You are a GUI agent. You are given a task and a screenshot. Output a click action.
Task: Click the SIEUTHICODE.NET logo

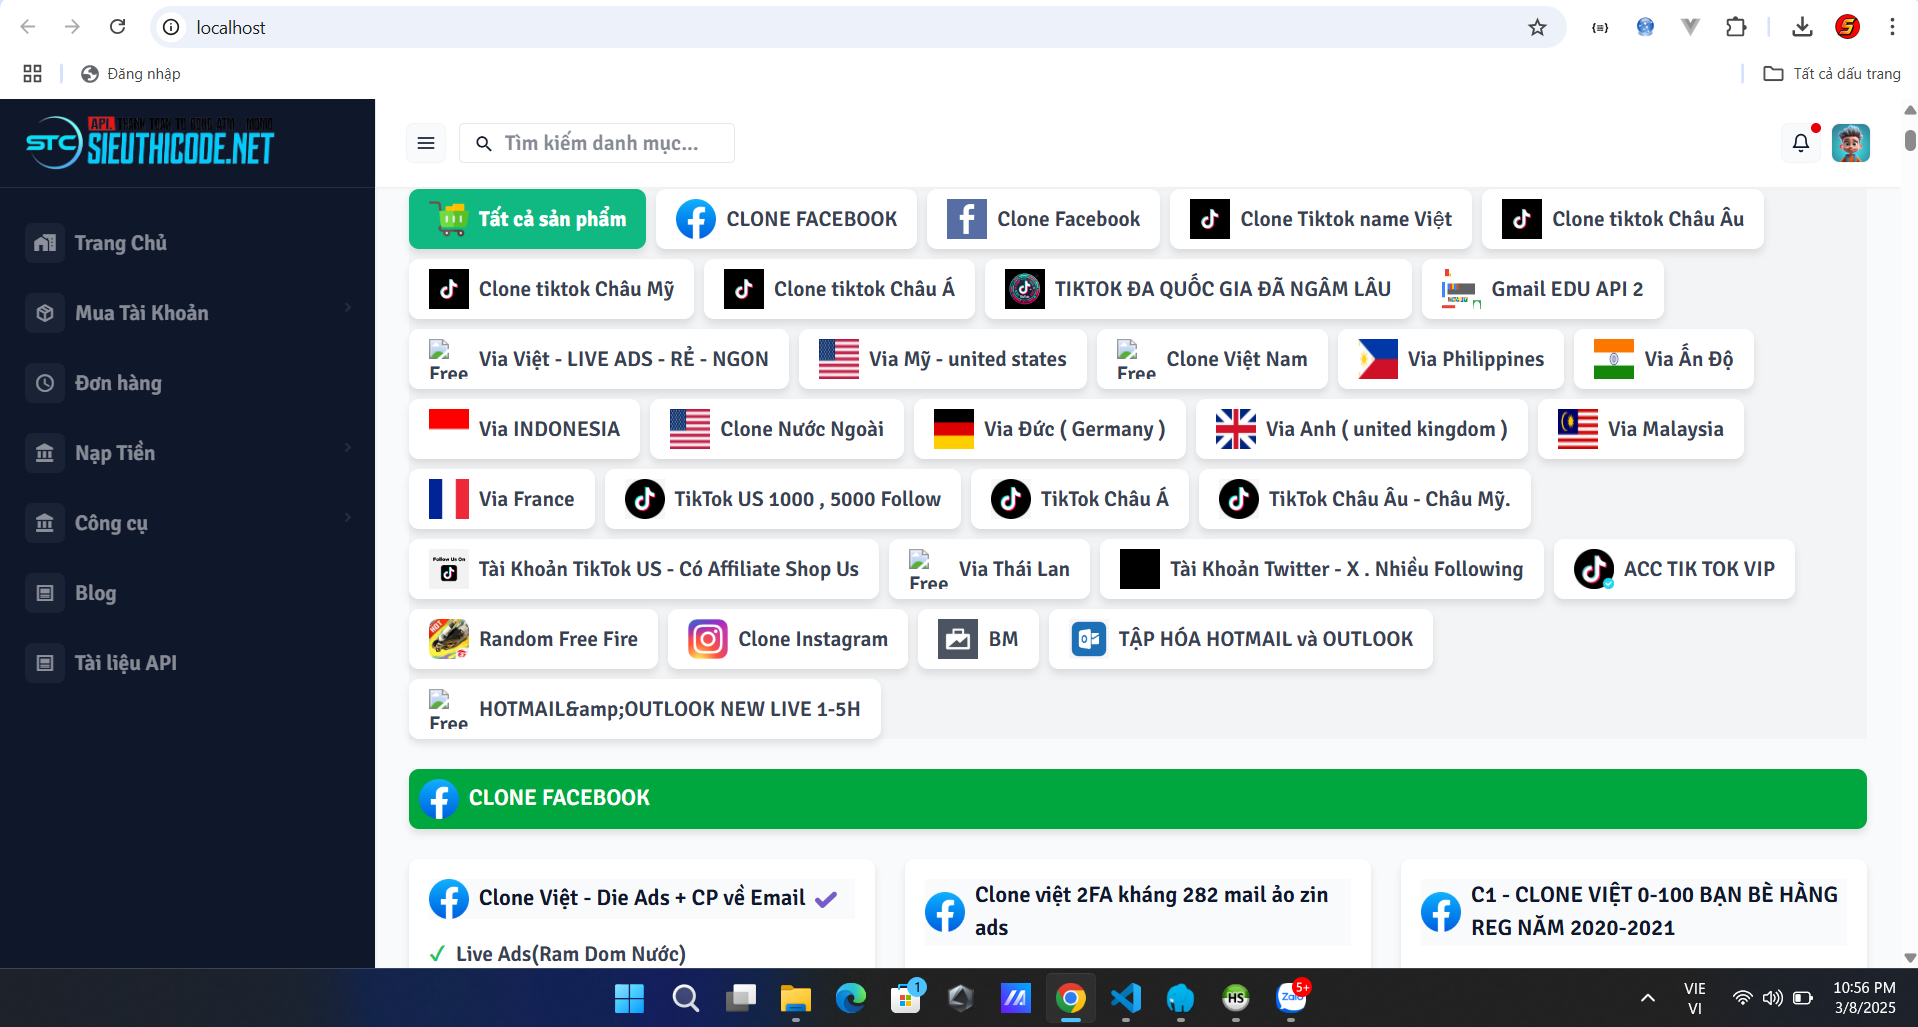(150, 144)
